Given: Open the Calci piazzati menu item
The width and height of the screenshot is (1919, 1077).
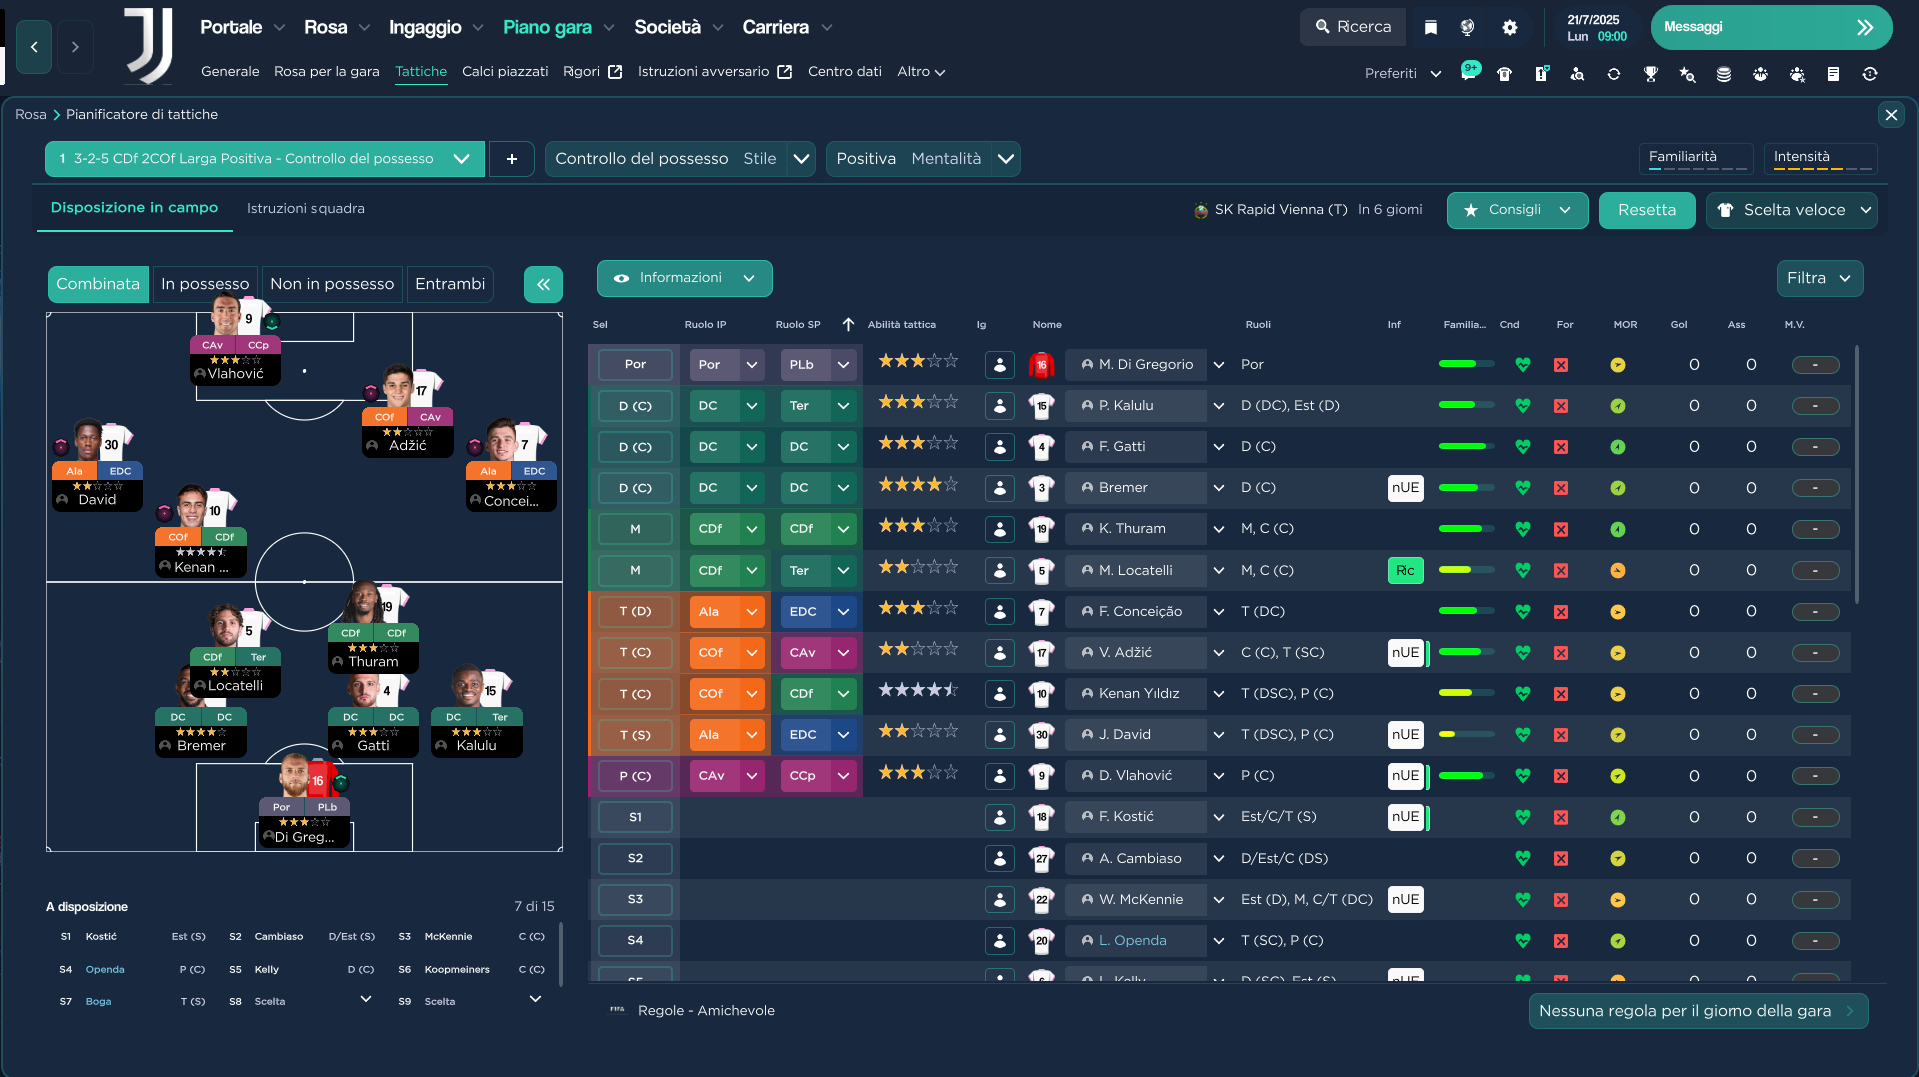Looking at the screenshot, I should pos(505,71).
